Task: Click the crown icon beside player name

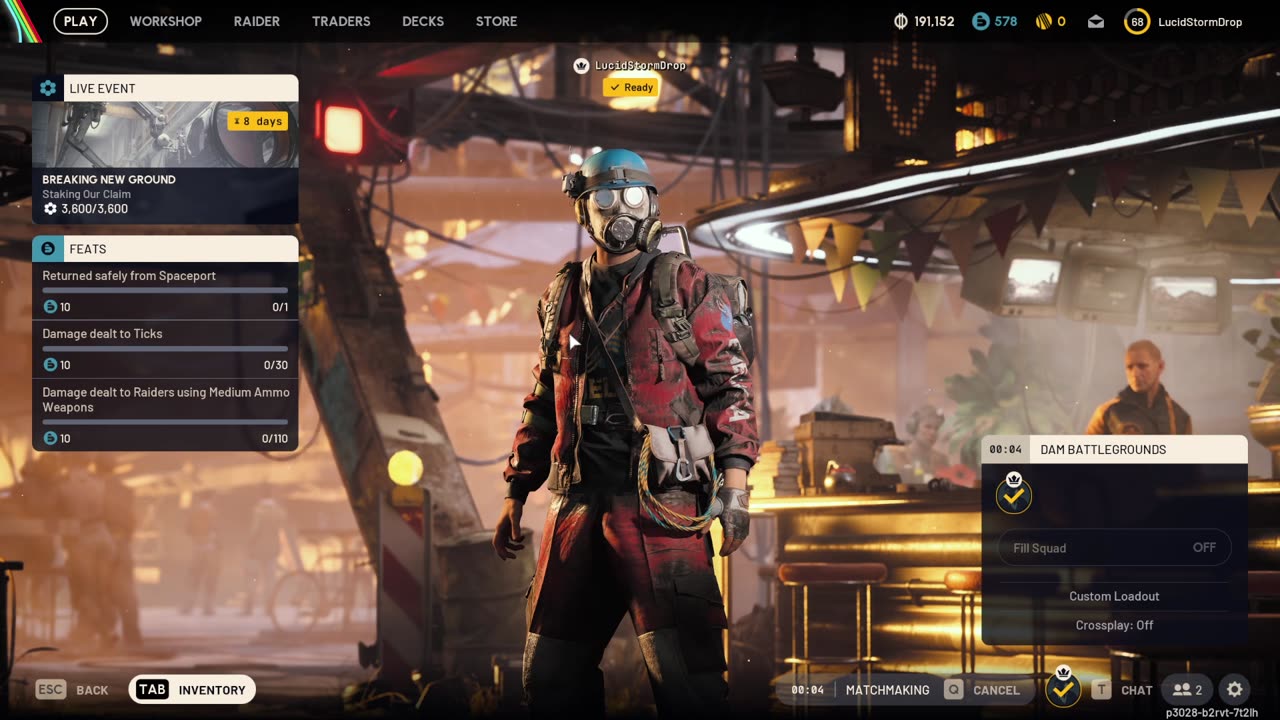Action: (x=581, y=66)
